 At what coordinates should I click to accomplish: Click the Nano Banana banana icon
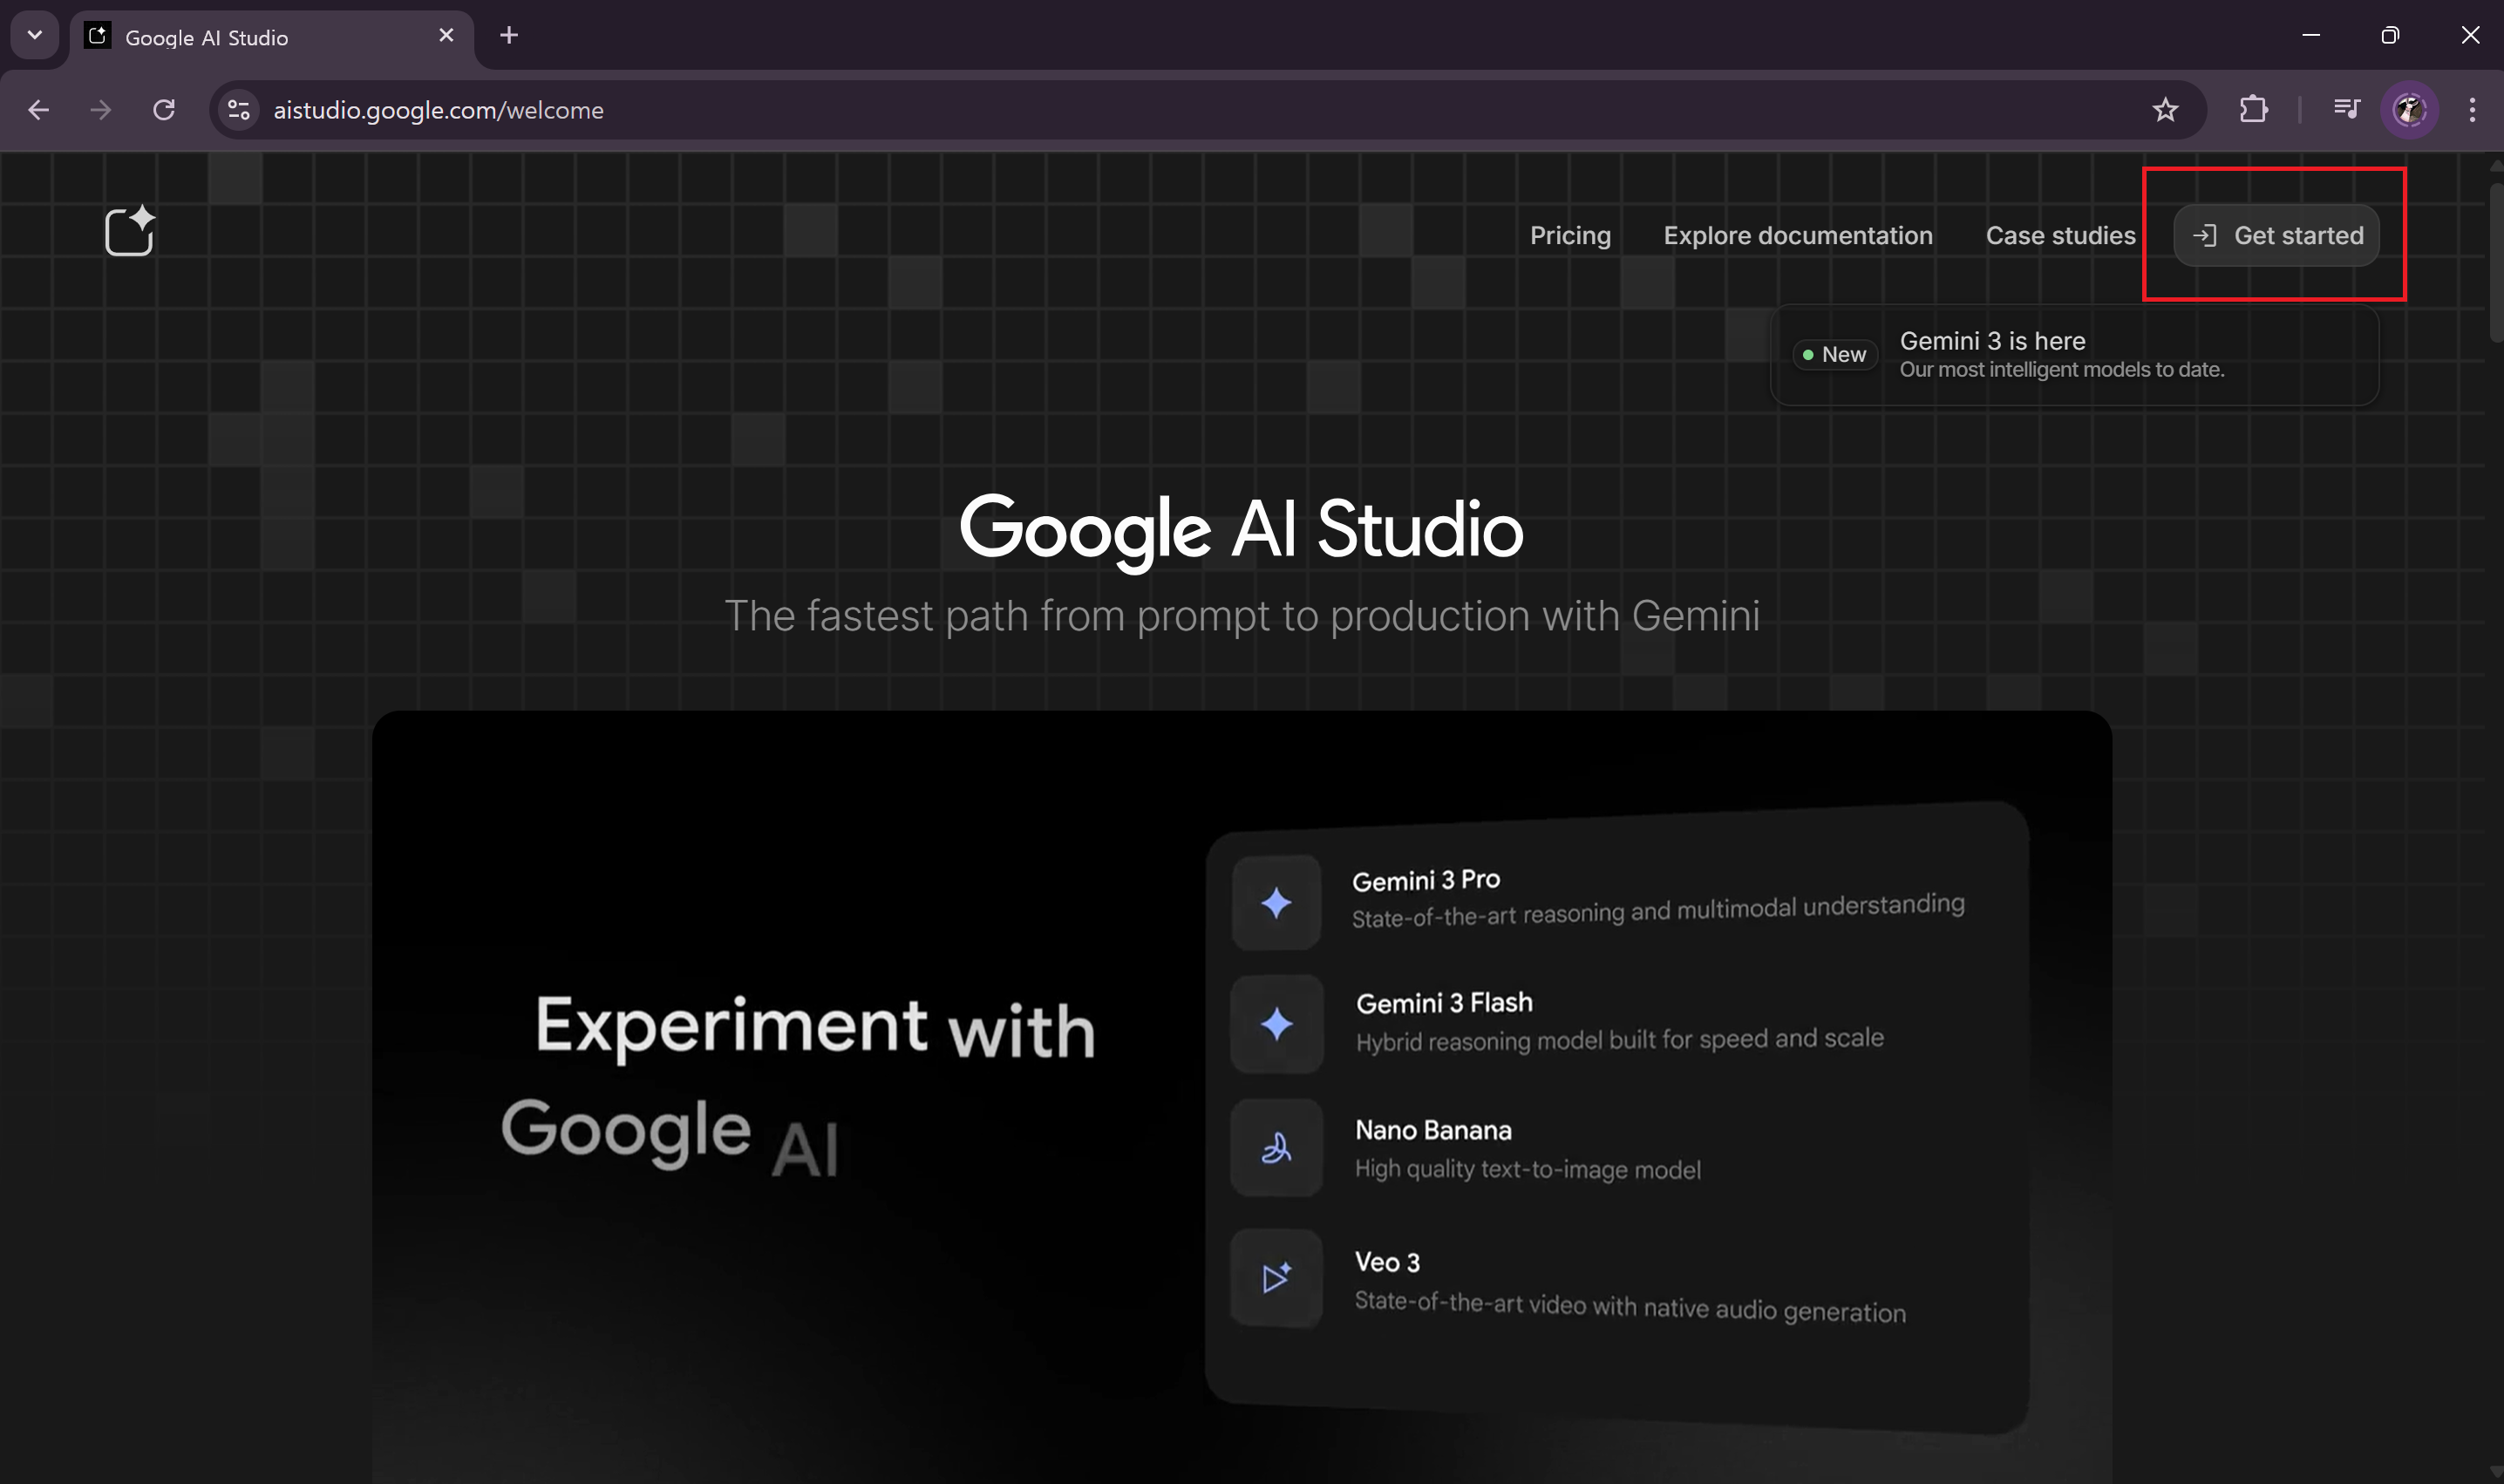1276,1148
